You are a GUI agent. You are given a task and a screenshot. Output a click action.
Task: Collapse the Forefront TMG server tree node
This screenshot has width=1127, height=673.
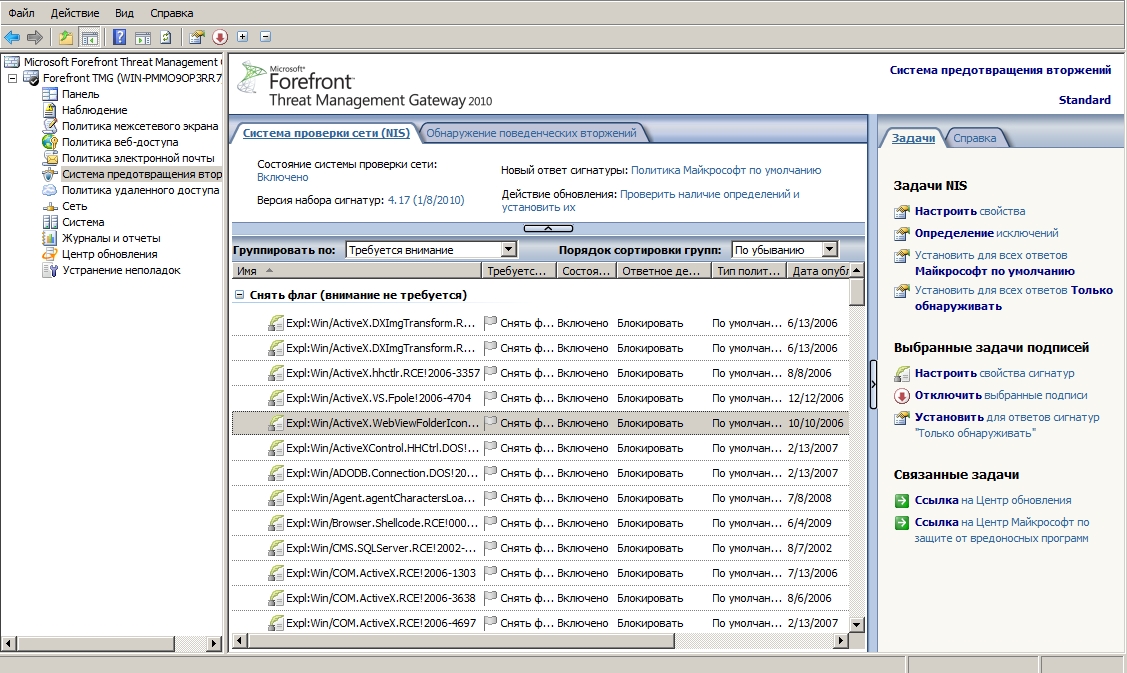click(12, 78)
